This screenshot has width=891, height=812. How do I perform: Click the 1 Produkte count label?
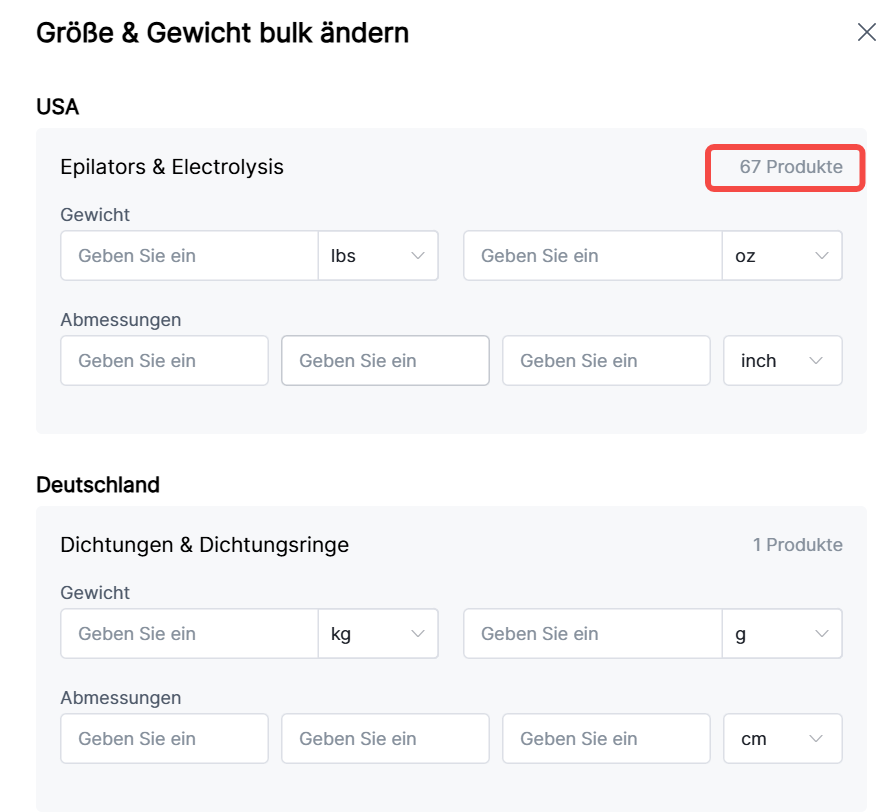click(x=797, y=545)
